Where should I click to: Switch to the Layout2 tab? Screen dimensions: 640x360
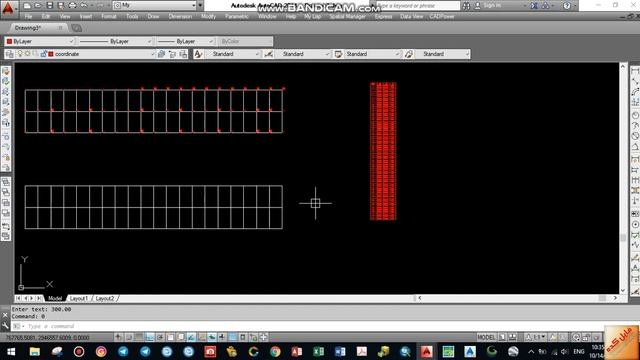tap(105, 298)
